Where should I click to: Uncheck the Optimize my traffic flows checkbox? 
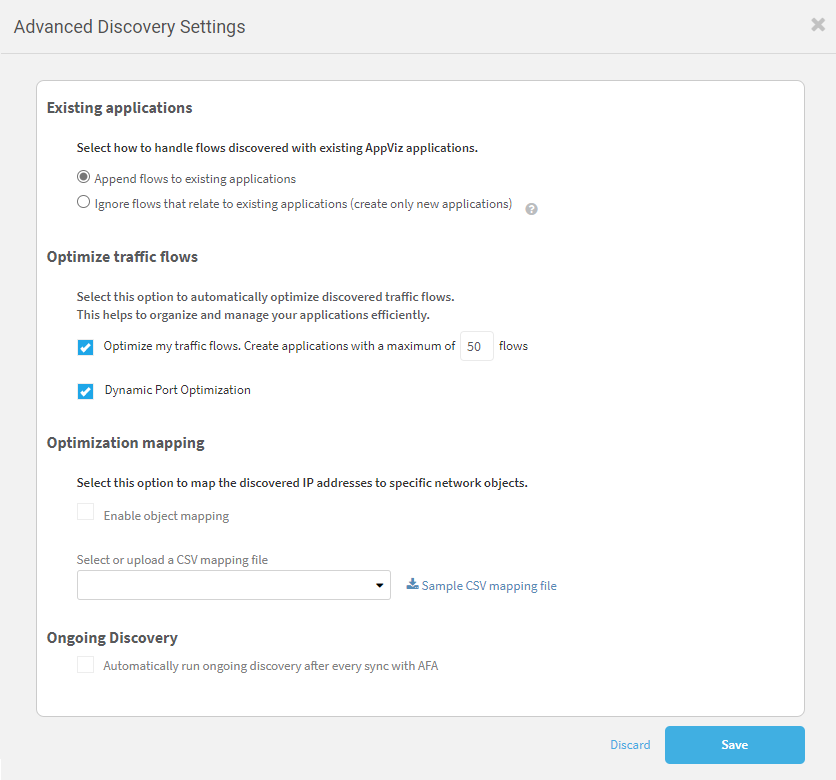tap(86, 348)
